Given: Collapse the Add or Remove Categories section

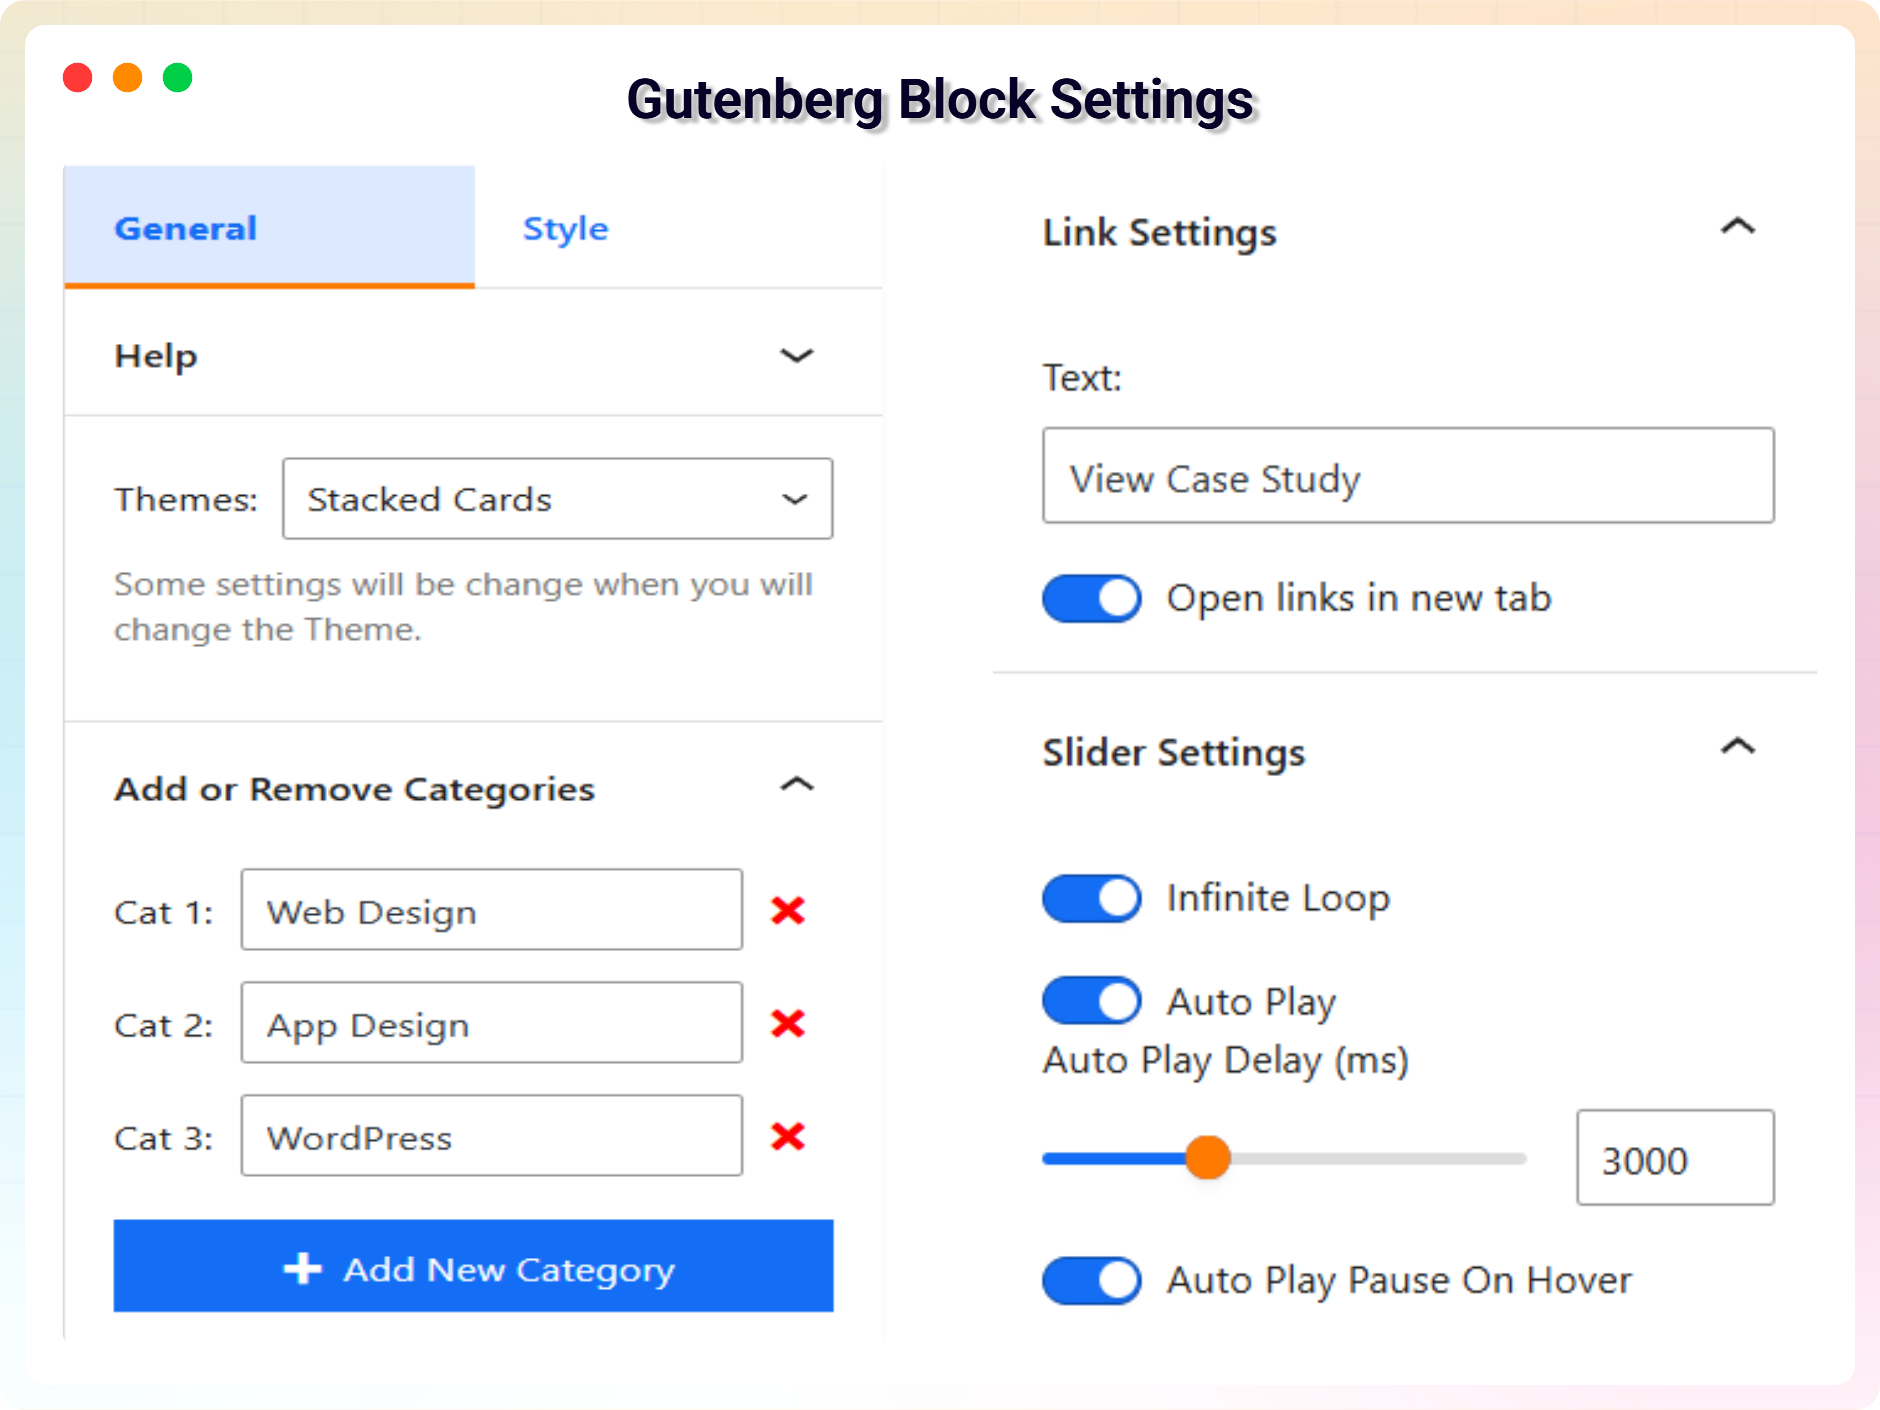Looking at the screenshot, I should [x=796, y=786].
